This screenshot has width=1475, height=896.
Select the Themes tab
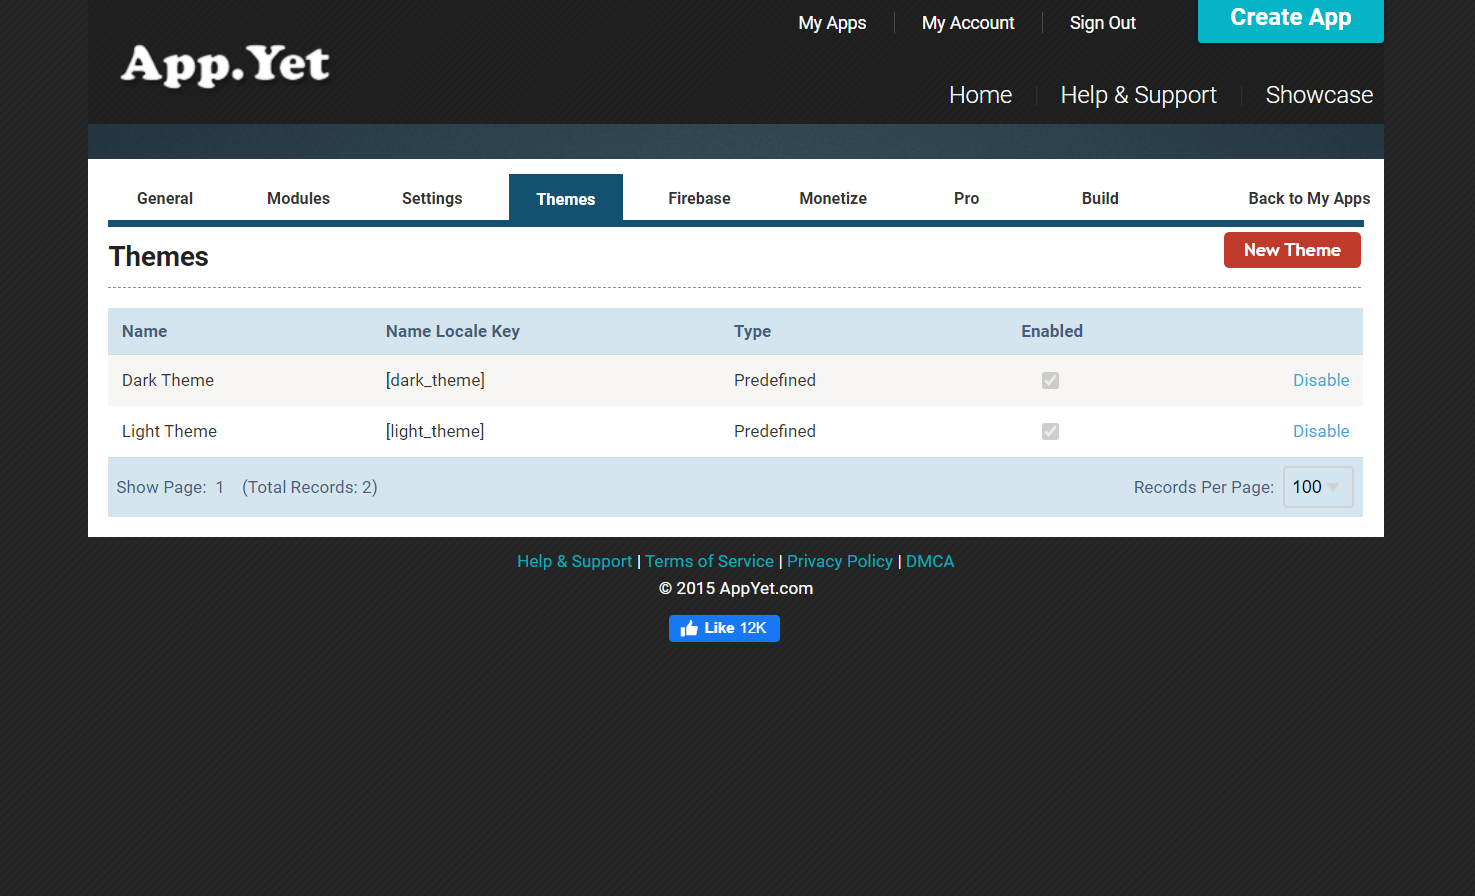[x=566, y=198]
